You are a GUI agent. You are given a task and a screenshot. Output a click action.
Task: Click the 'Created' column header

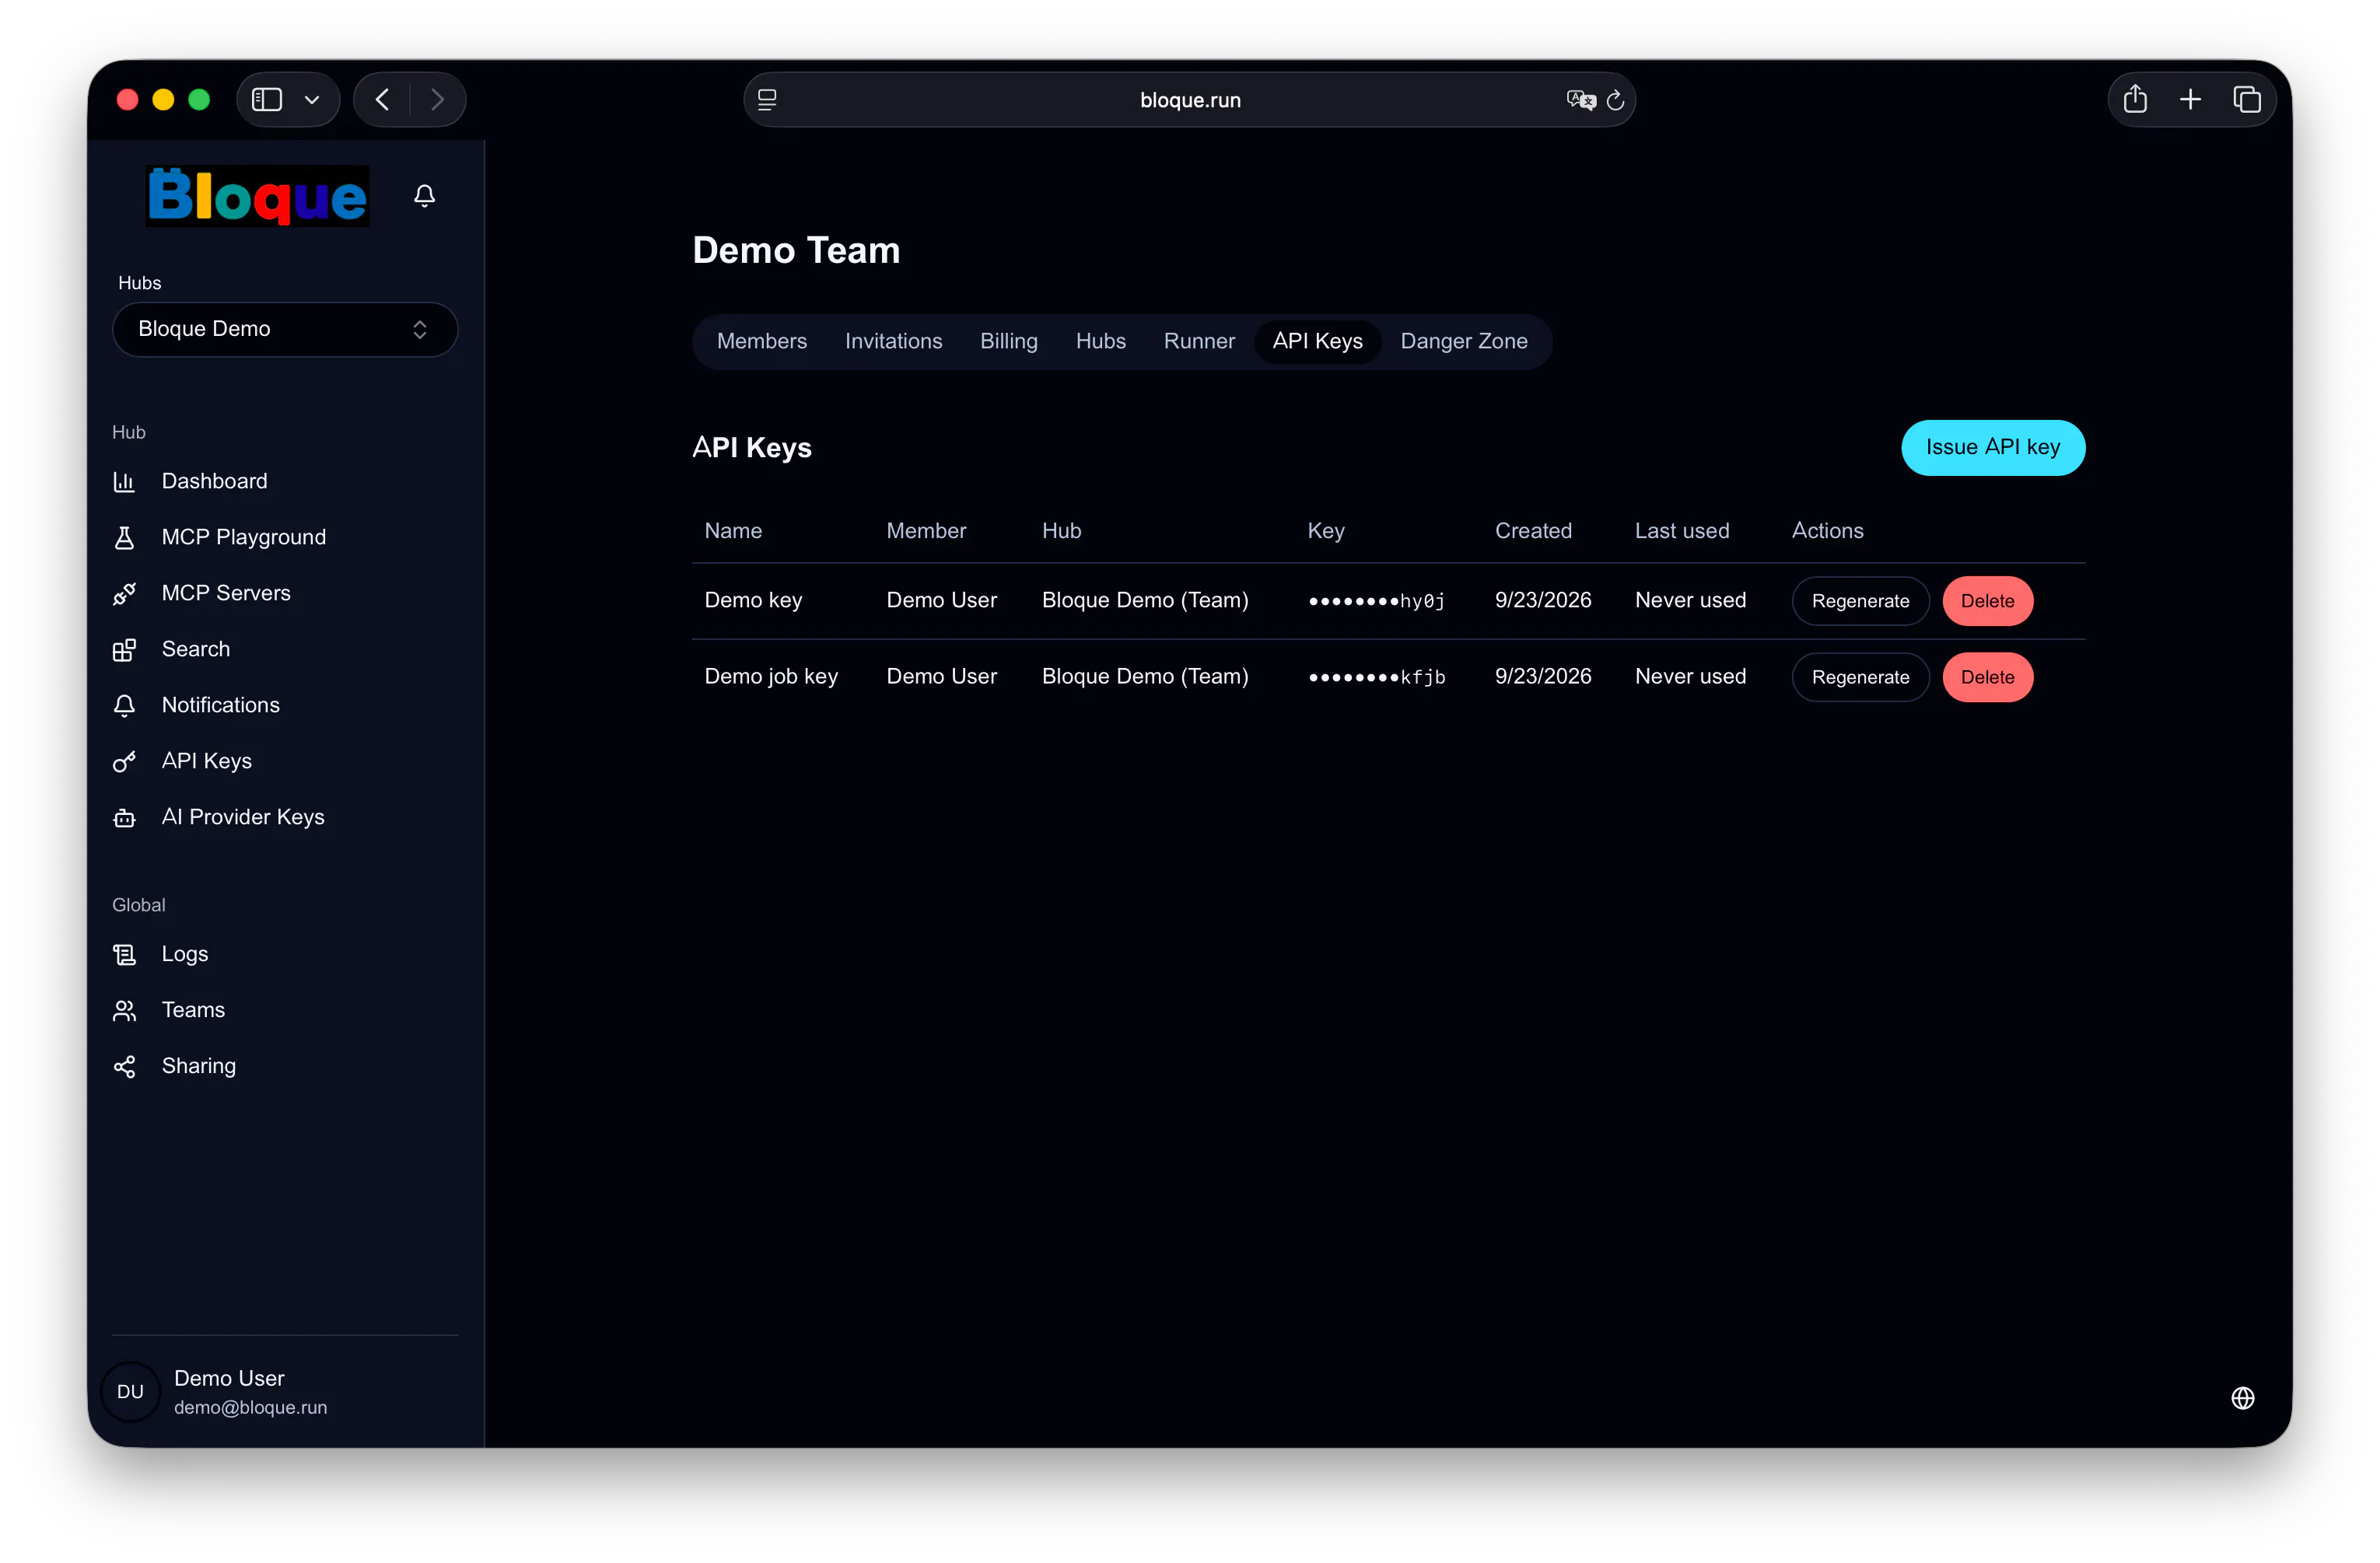click(1533, 531)
